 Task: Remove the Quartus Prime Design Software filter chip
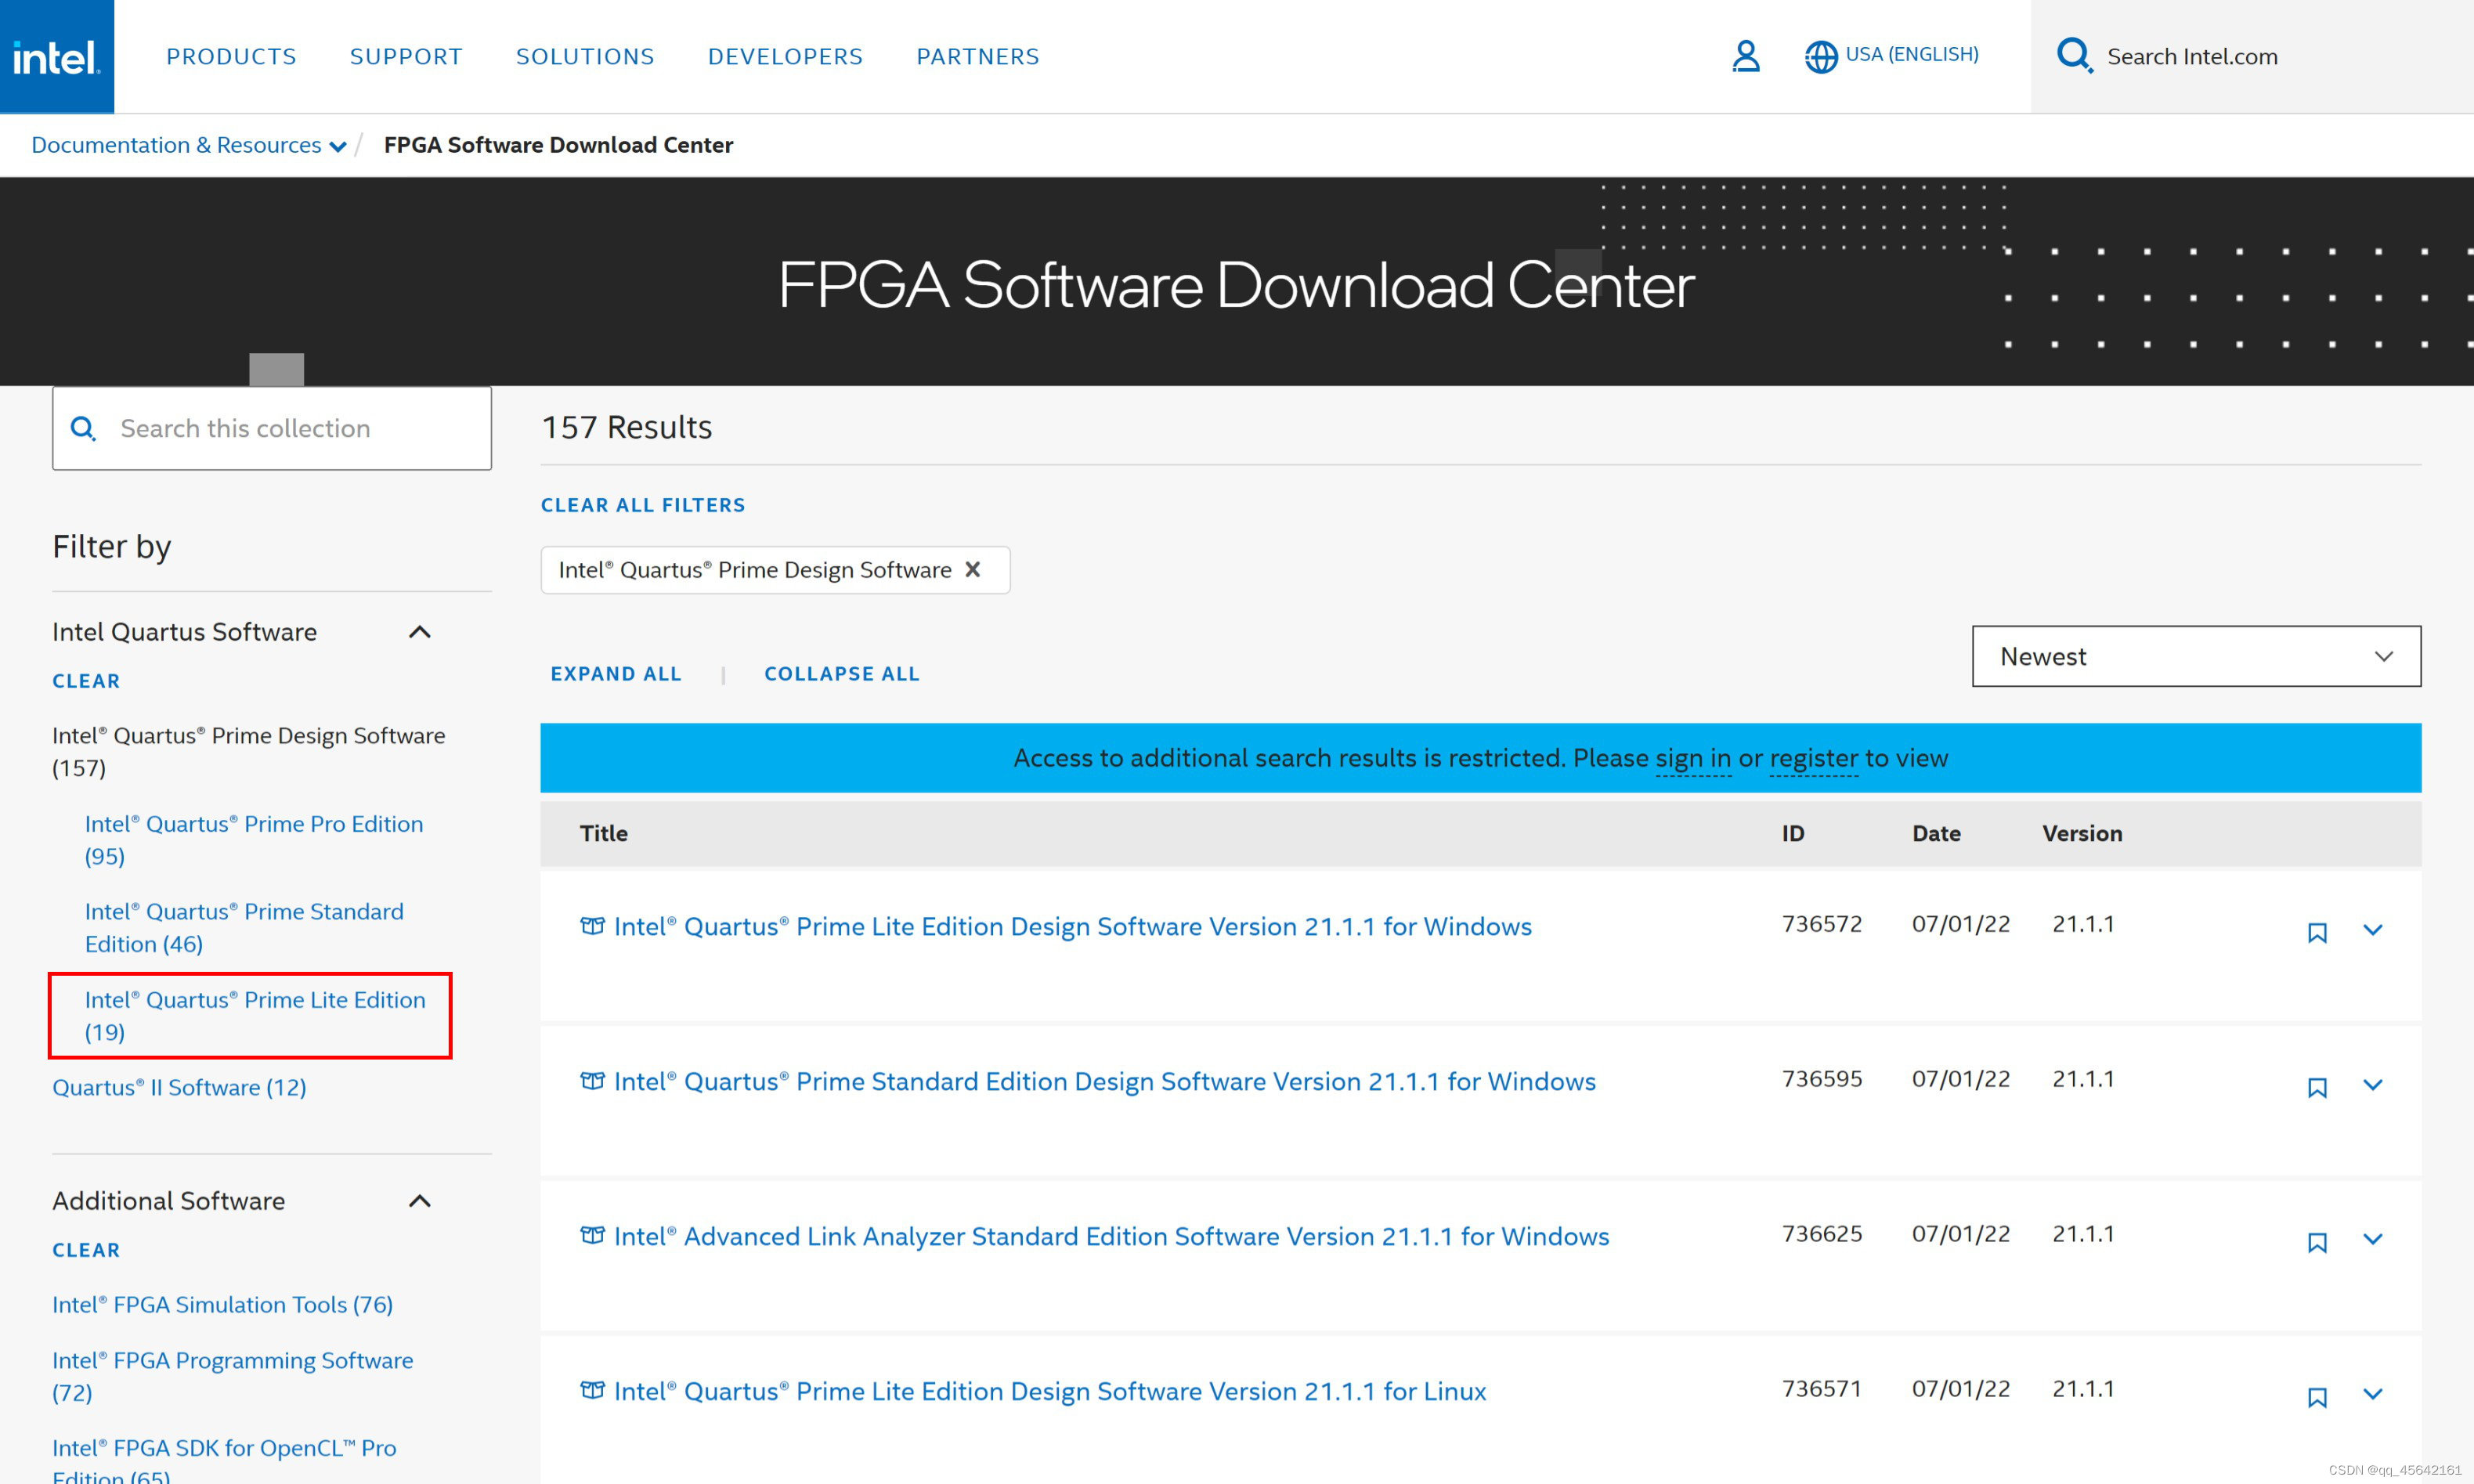click(x=972, y=569)
